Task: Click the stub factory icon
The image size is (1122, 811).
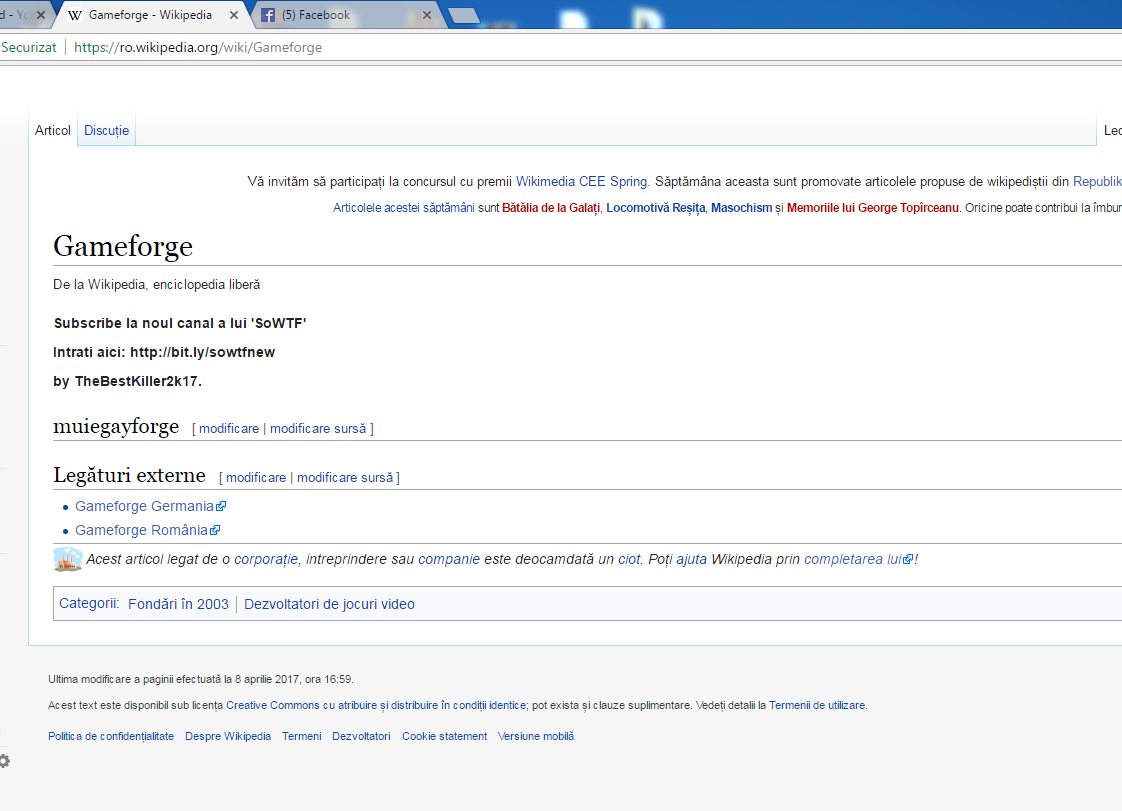Action: click(68, 559)
